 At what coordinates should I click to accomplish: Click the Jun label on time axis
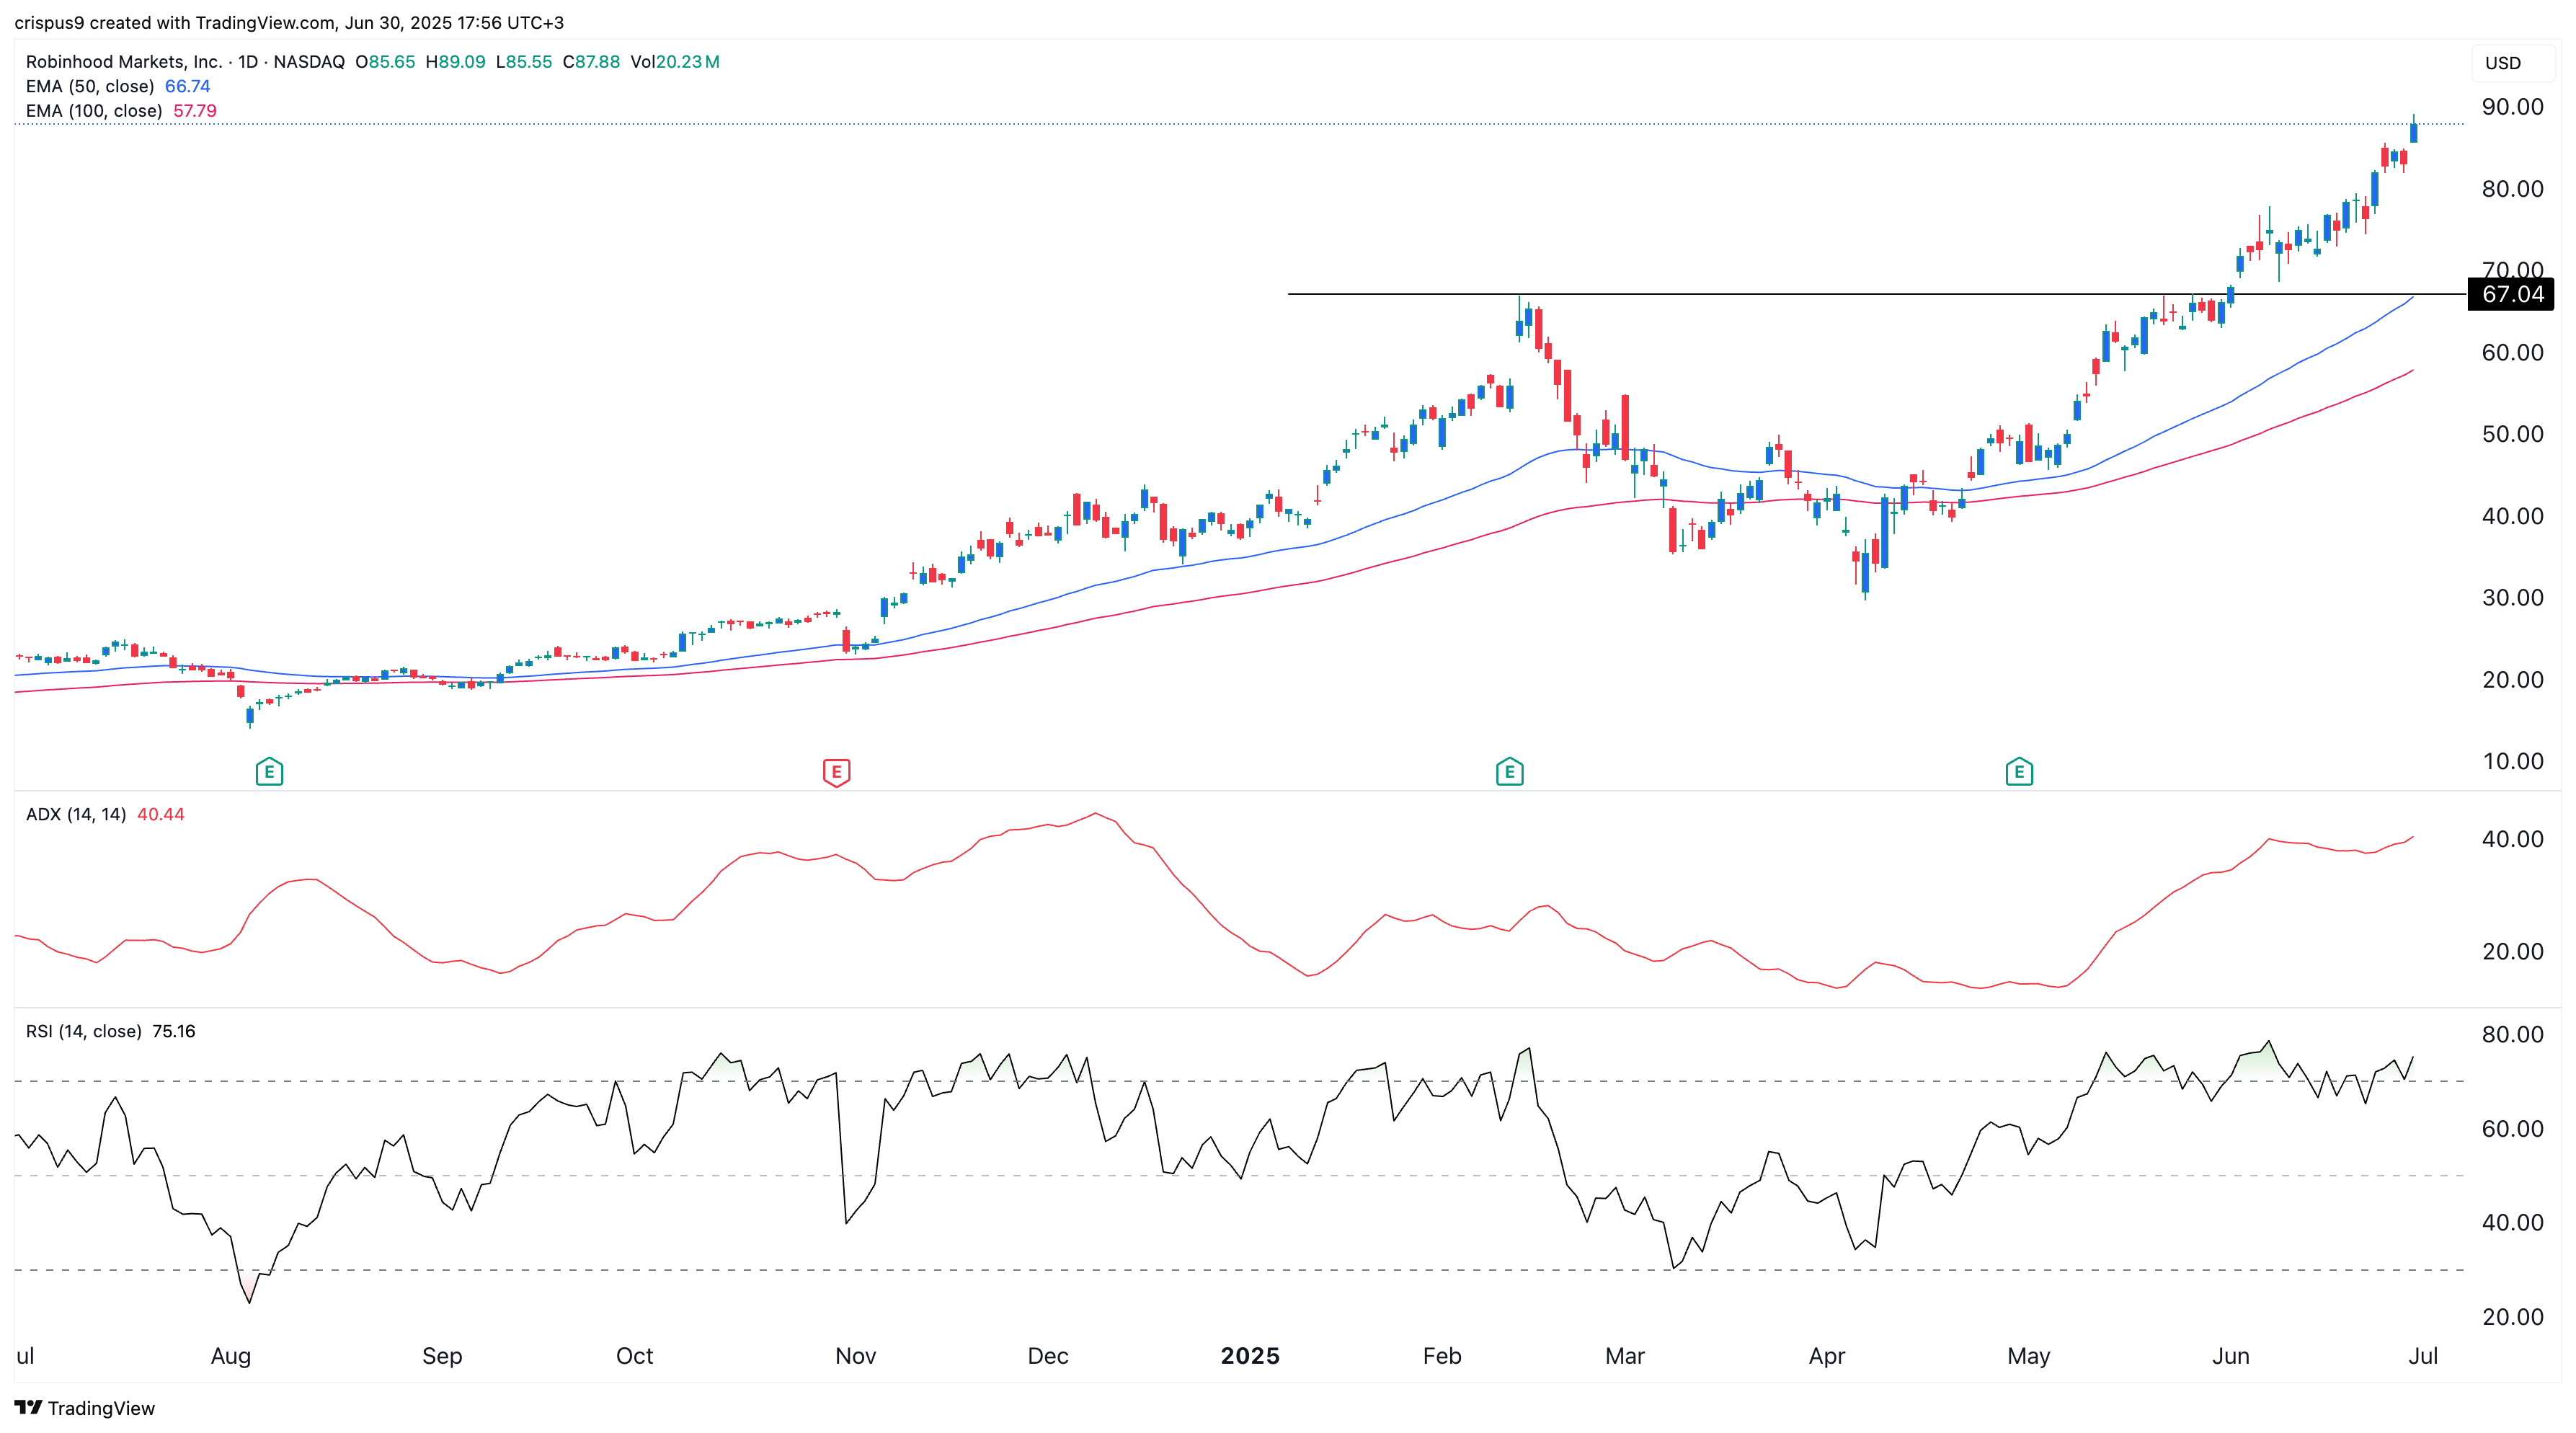[2230, 1356]
